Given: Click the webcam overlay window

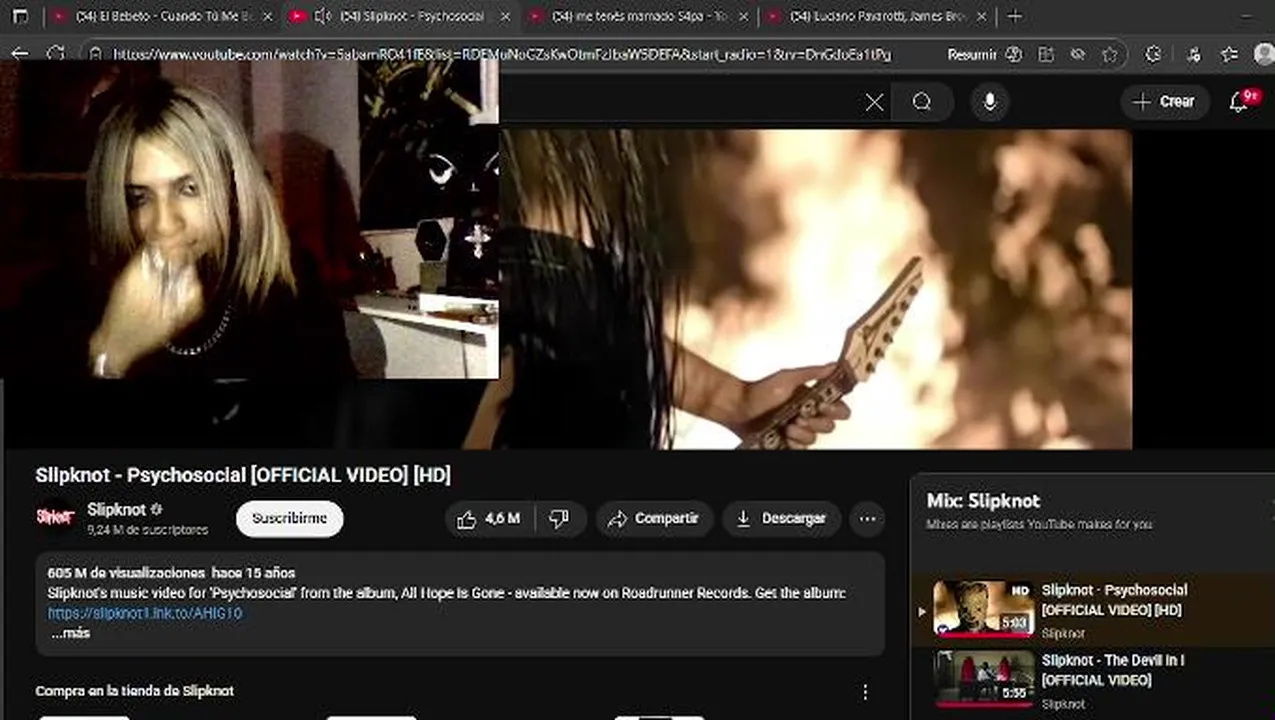Looking at the screenshot, I should [249, 219].
